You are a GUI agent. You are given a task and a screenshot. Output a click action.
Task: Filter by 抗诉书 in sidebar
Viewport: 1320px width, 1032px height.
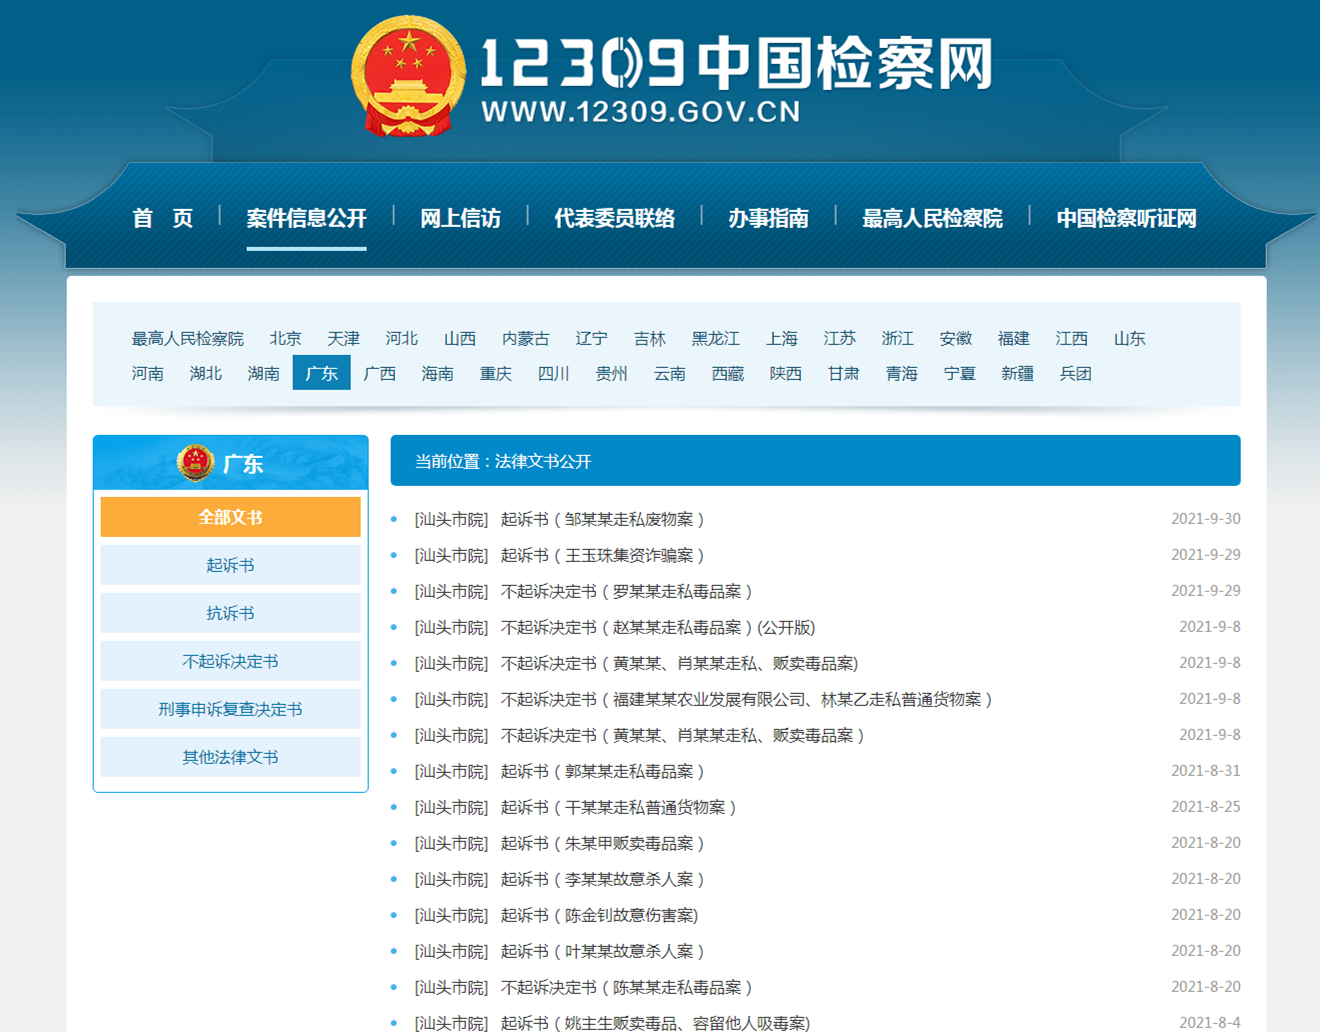point(231,613)
